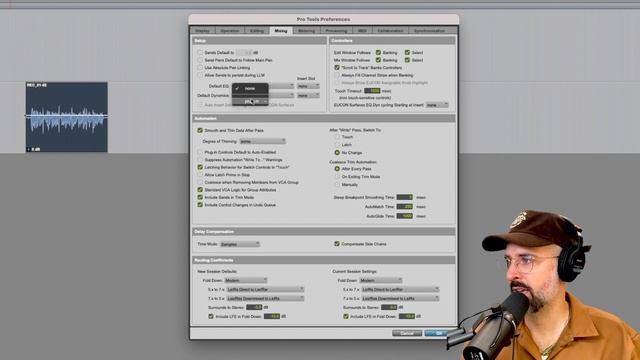This screenshot has height=360, width=640.
Task: Uncheck Include Sends in Trim Mode
Action: tap(200, 197)
